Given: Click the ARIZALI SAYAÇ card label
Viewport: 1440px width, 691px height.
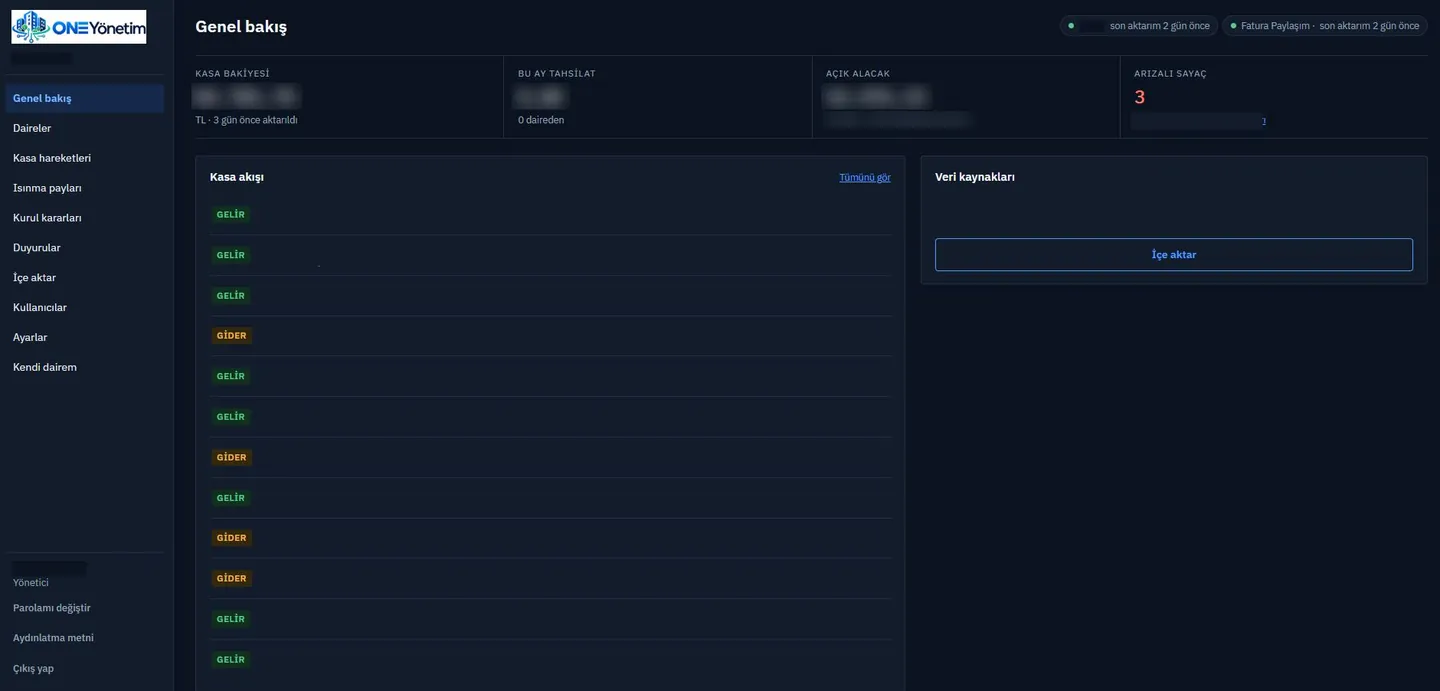Looking at the screenshot, I should 1170,74.
